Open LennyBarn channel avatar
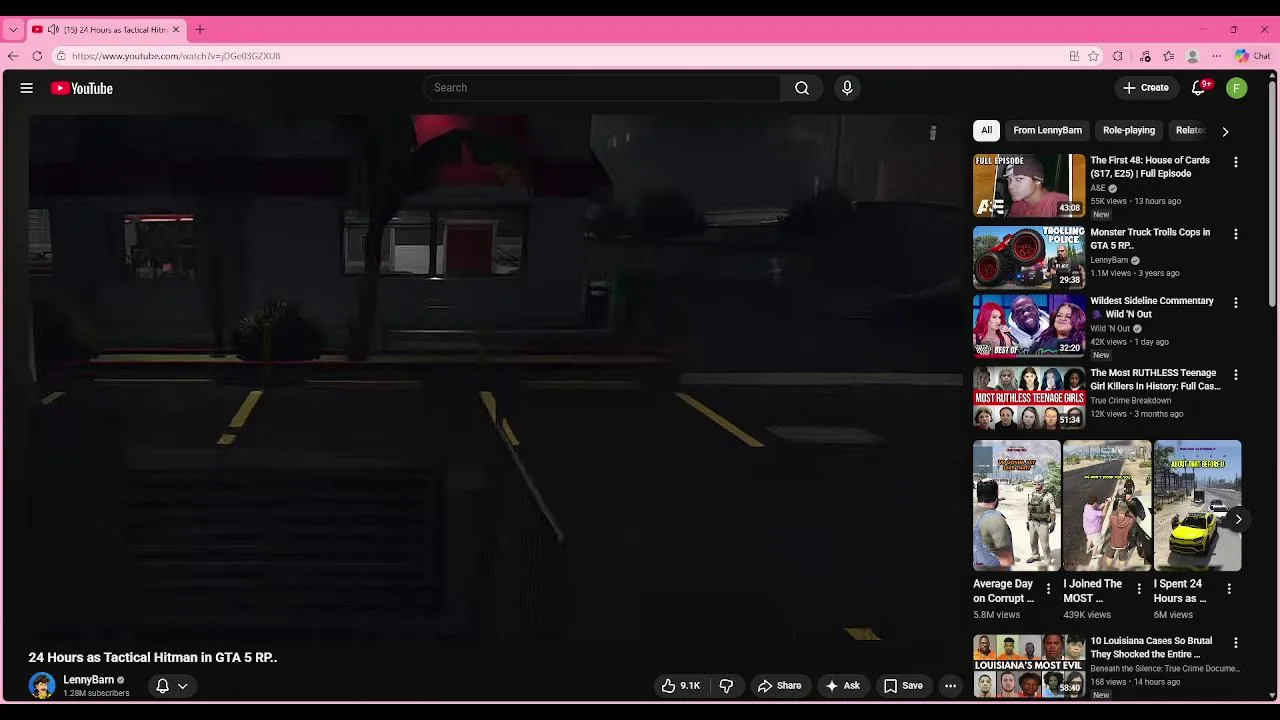 click(42, 686)
